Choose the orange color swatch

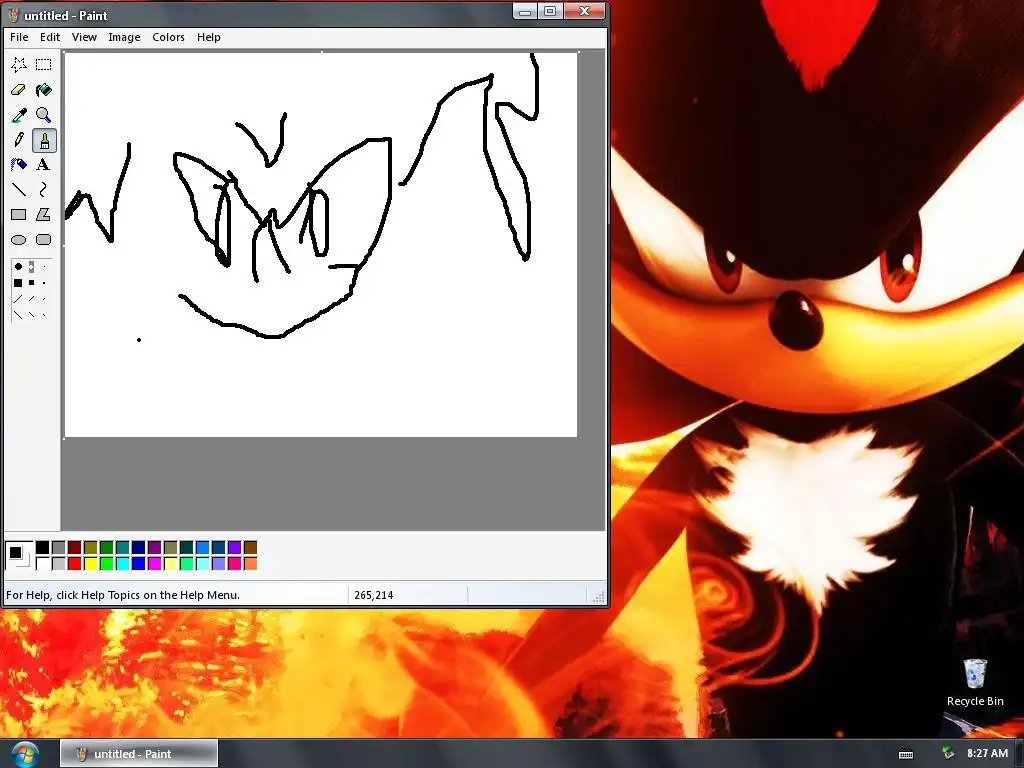(251, 563)
